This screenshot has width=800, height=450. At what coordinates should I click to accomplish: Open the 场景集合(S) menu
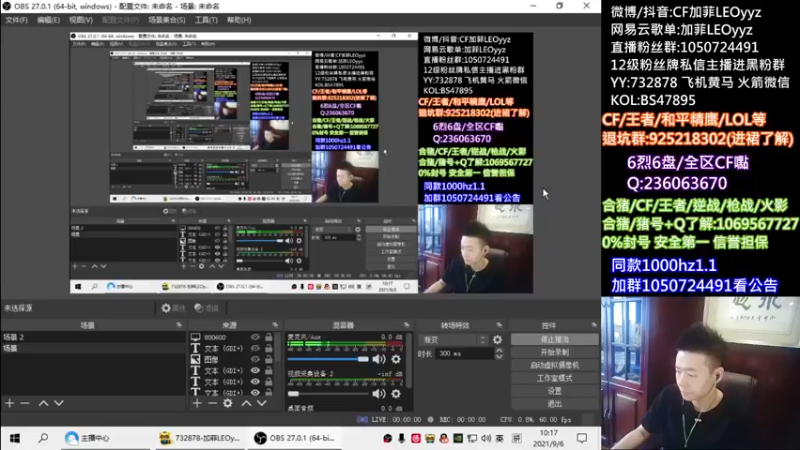coord(166,20)
